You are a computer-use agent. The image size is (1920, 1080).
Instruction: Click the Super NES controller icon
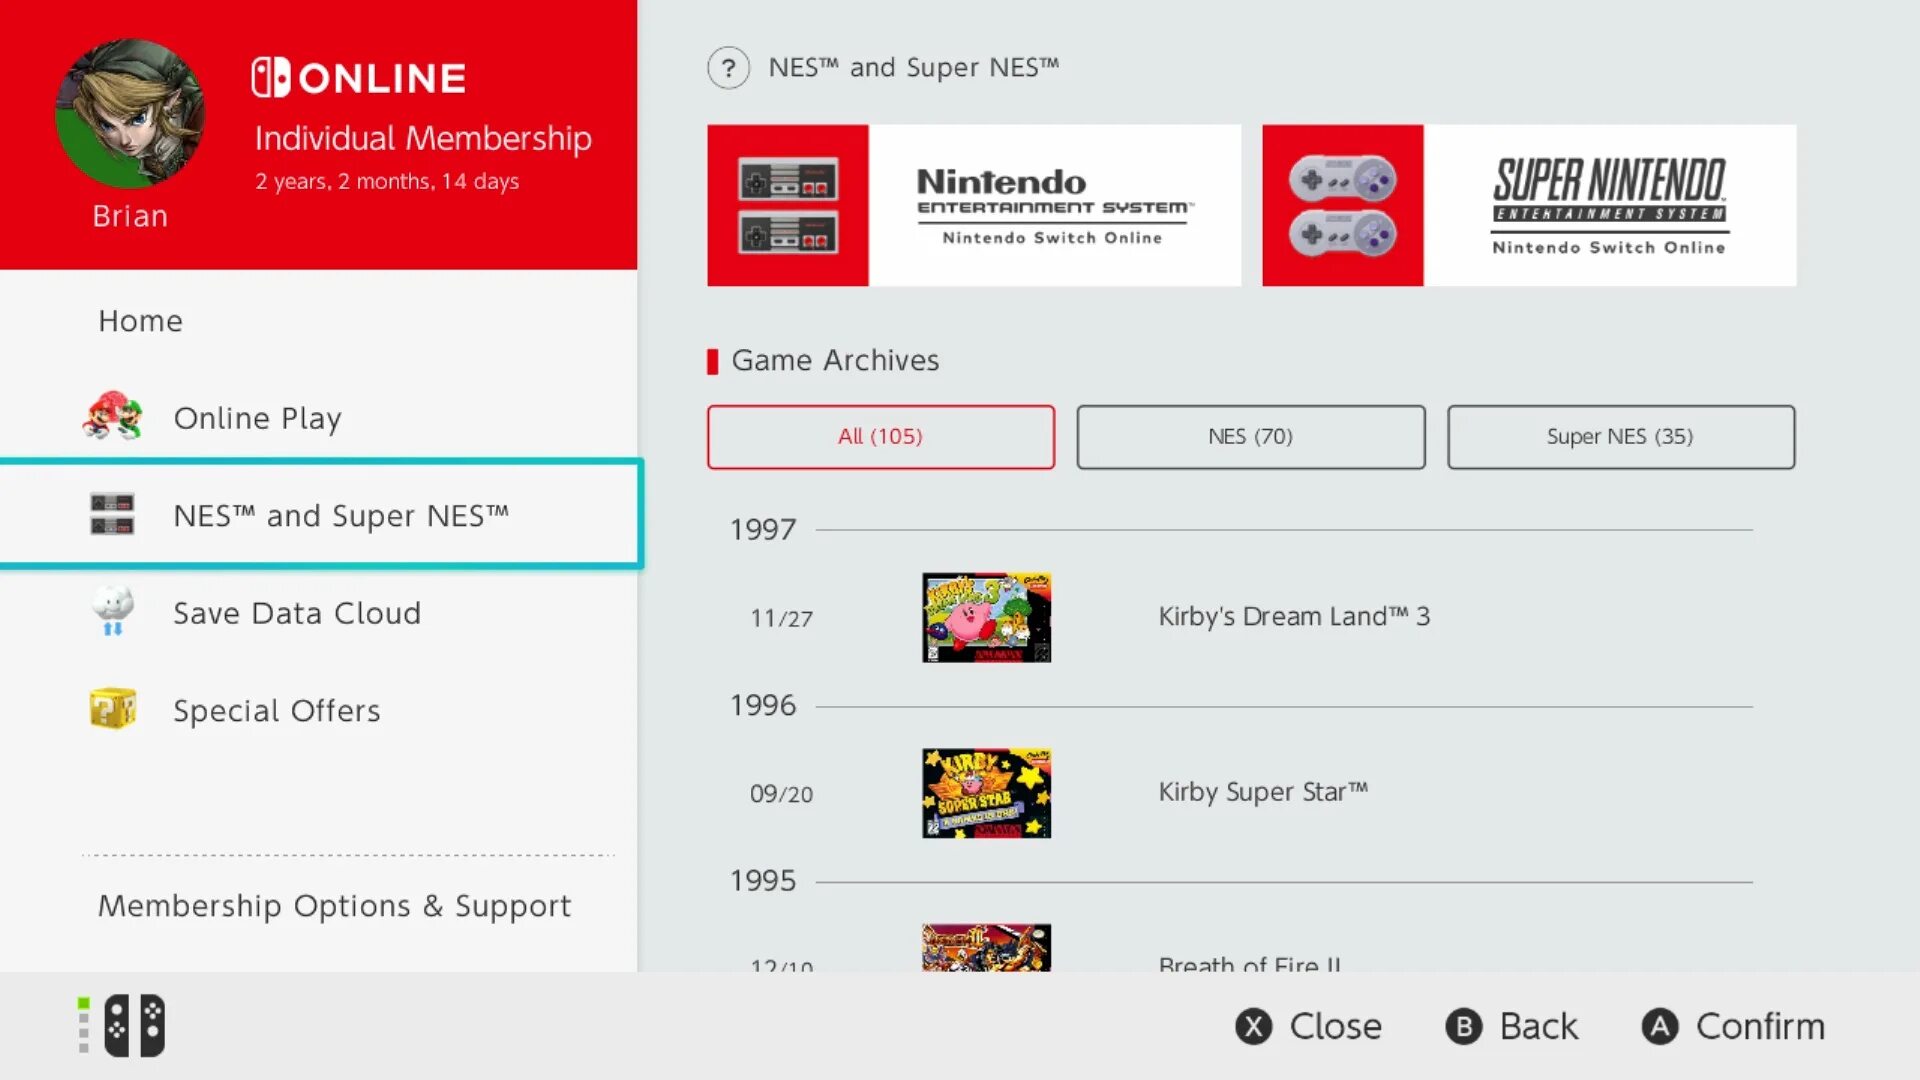(1341, 204)
